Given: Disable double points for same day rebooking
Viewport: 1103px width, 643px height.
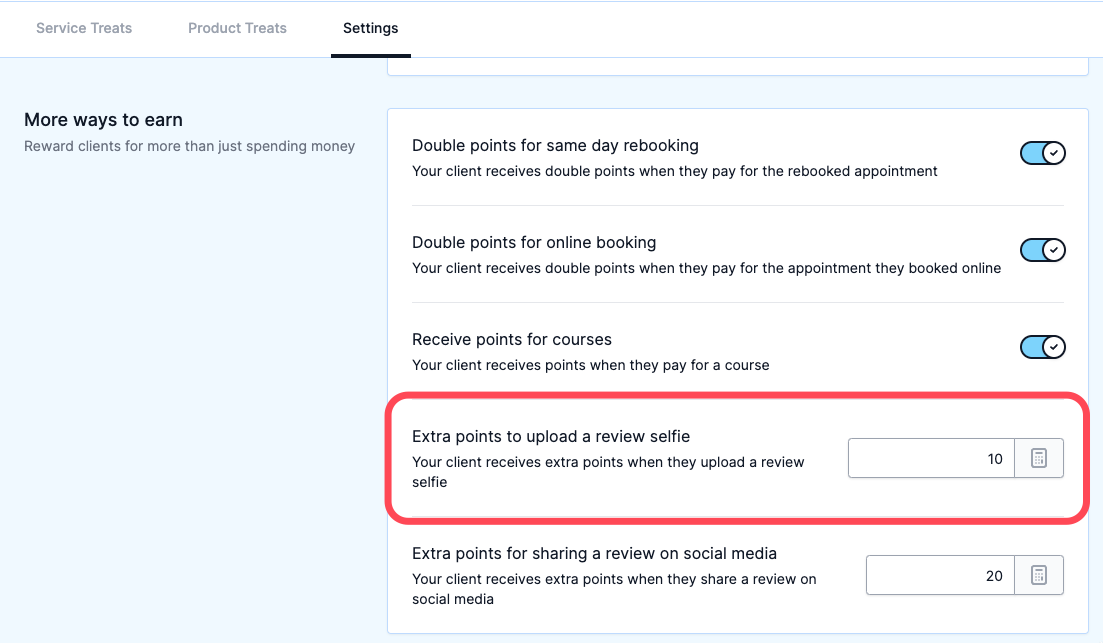Looking at the screenshot, I should tap(1043, 153).
